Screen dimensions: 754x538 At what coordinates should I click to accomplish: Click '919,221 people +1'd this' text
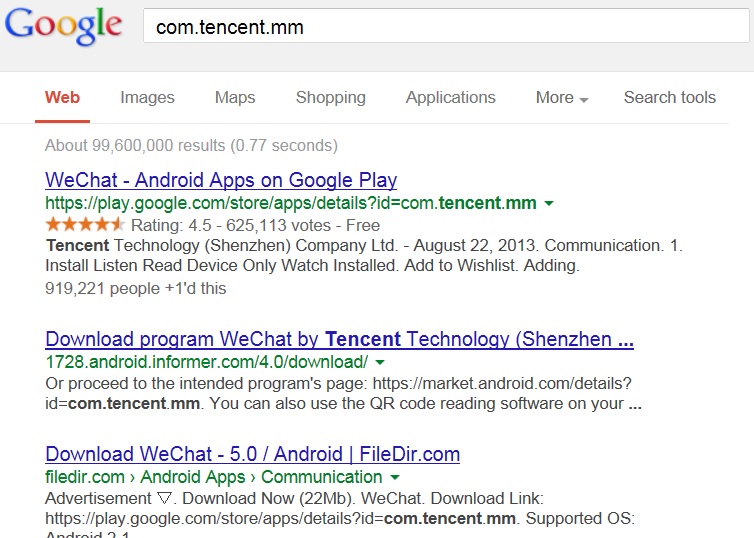(136, 288)
